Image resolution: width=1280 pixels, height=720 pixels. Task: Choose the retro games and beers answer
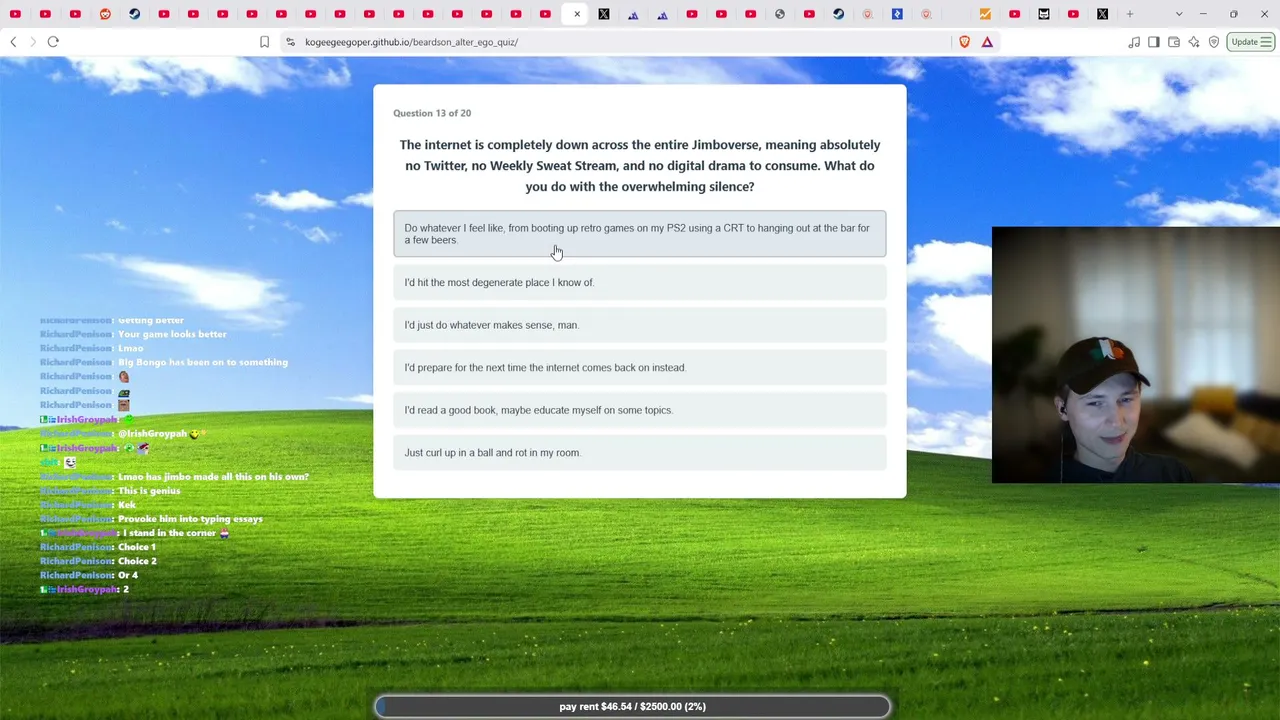pyautogui.click(x=640, y=234)
